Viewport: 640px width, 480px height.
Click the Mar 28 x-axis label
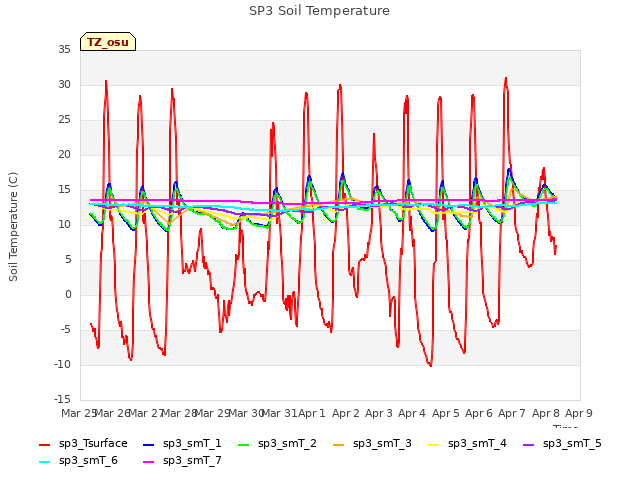click(180, 413)
